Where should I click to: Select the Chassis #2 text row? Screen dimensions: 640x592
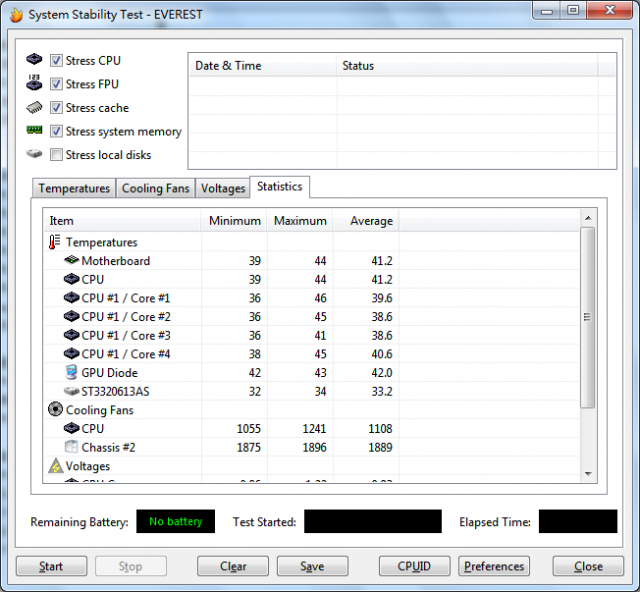tap(108, 447)
